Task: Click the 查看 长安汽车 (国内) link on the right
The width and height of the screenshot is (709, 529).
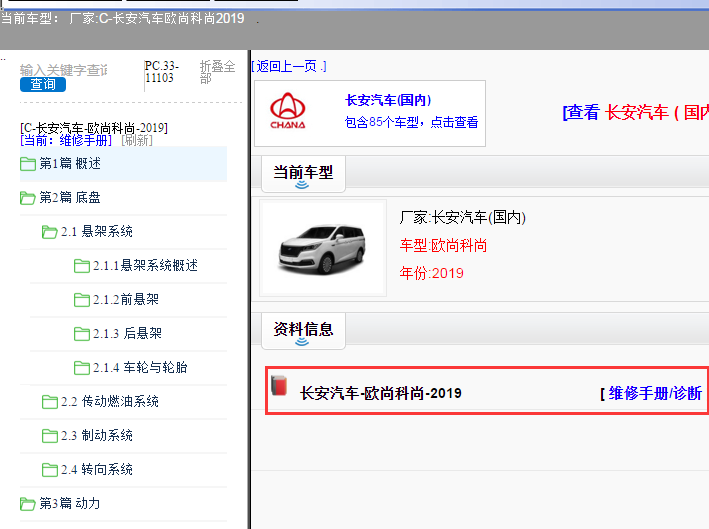Action: click(x=635, y=112)
